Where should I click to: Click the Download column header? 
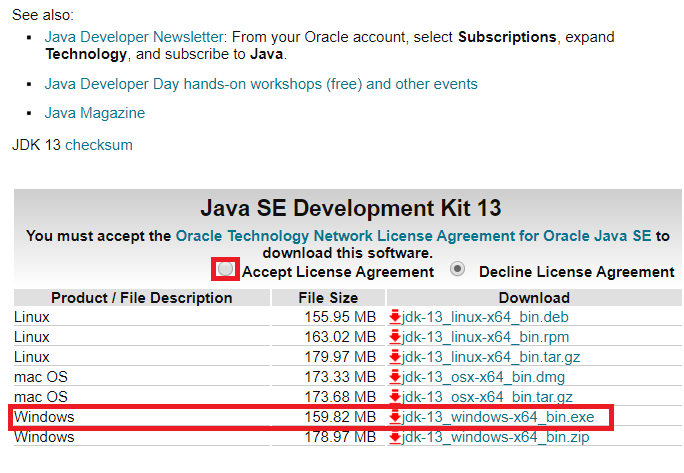(x=534, y=298)
